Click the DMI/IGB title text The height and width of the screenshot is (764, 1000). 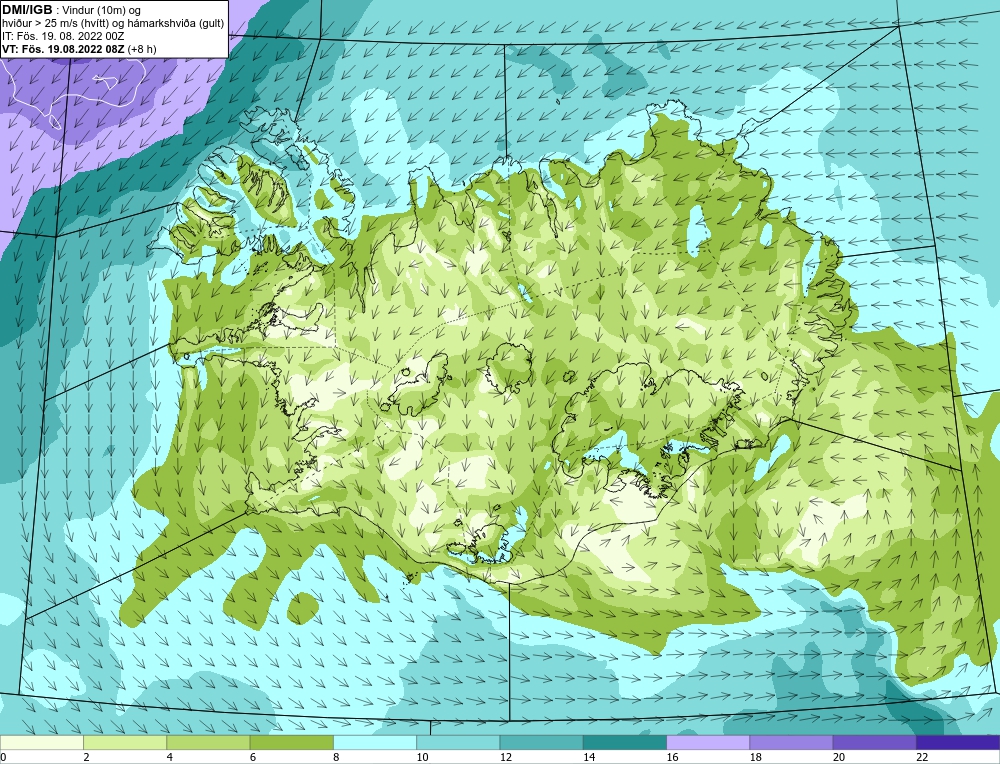27,10
